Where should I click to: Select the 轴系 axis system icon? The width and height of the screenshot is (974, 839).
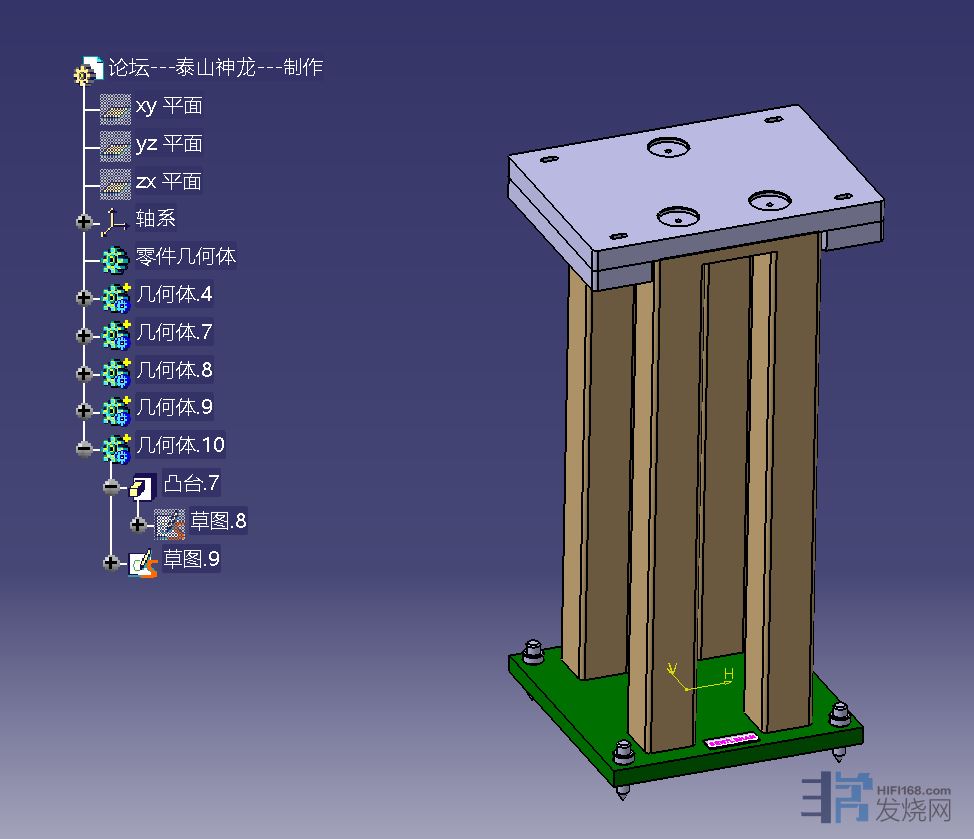tap(116, 220)
